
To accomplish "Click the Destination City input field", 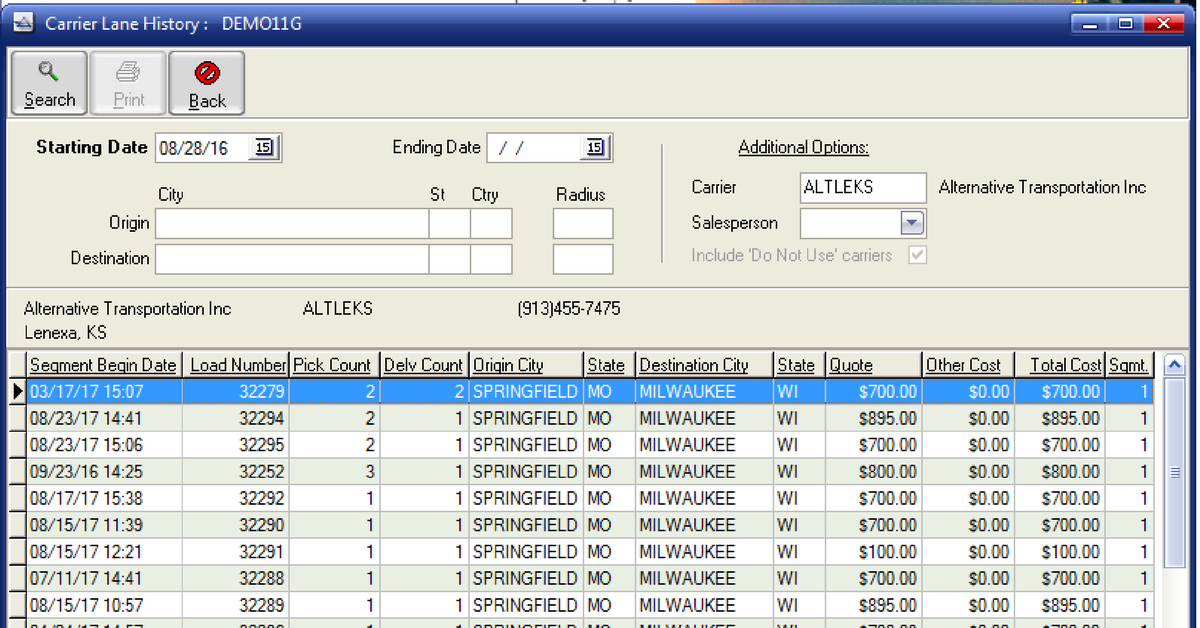I will coord(290,259).
